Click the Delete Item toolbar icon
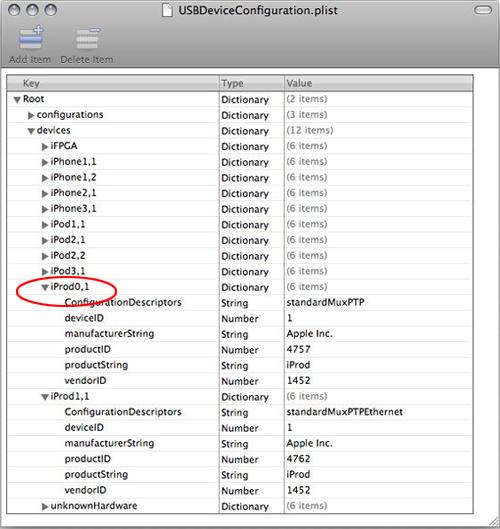Screen dimensions: 500x529 coord(87,38)
